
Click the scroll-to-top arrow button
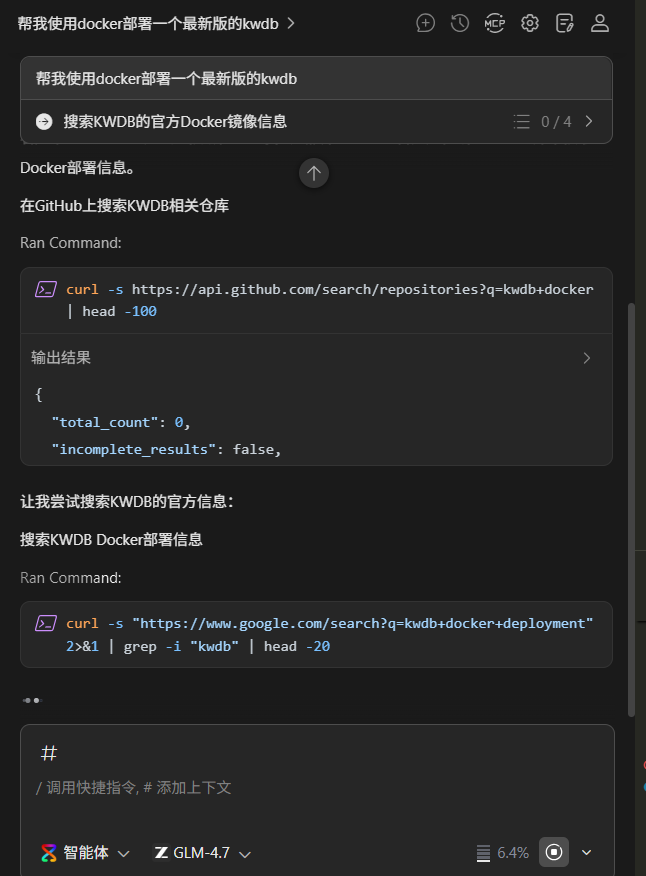pyautogui.click(x=313, y=172)
